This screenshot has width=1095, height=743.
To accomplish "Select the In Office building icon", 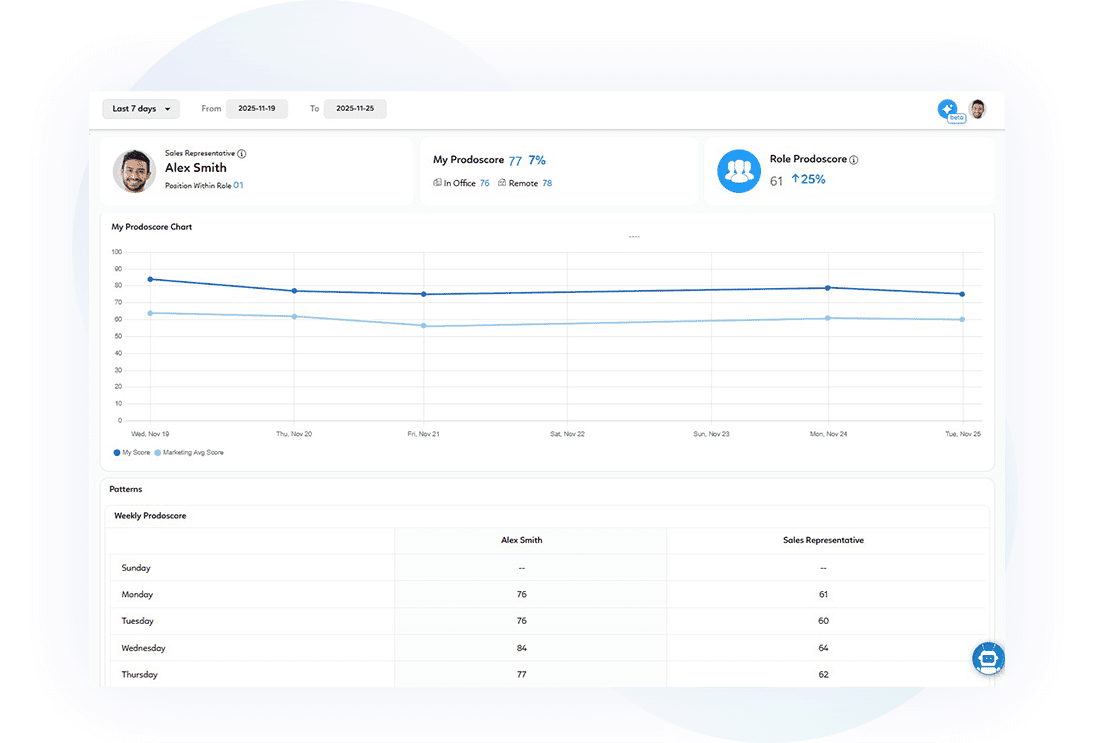I will click(x=438, y=183).
